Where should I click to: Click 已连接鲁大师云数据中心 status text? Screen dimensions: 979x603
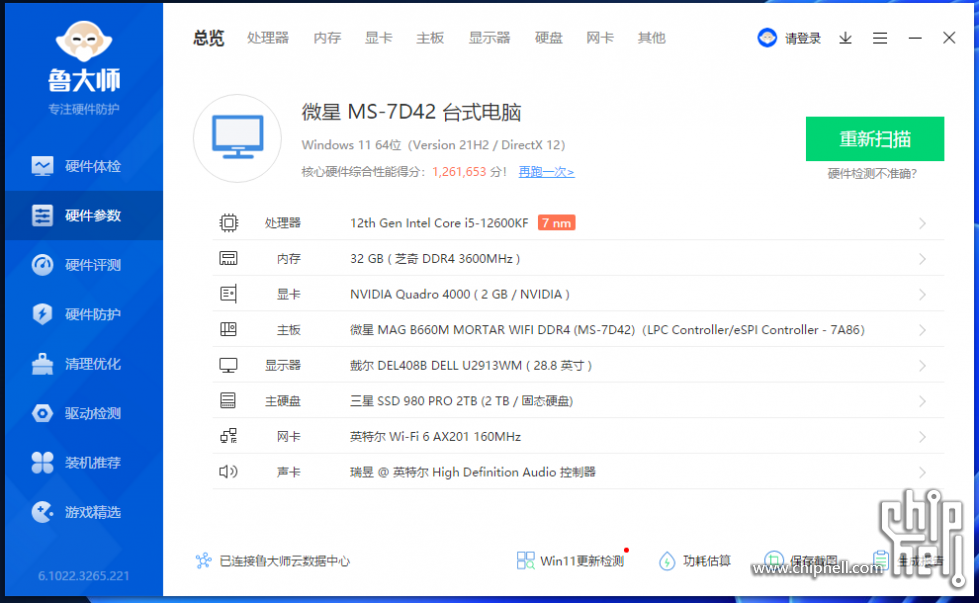coord(285,561)
